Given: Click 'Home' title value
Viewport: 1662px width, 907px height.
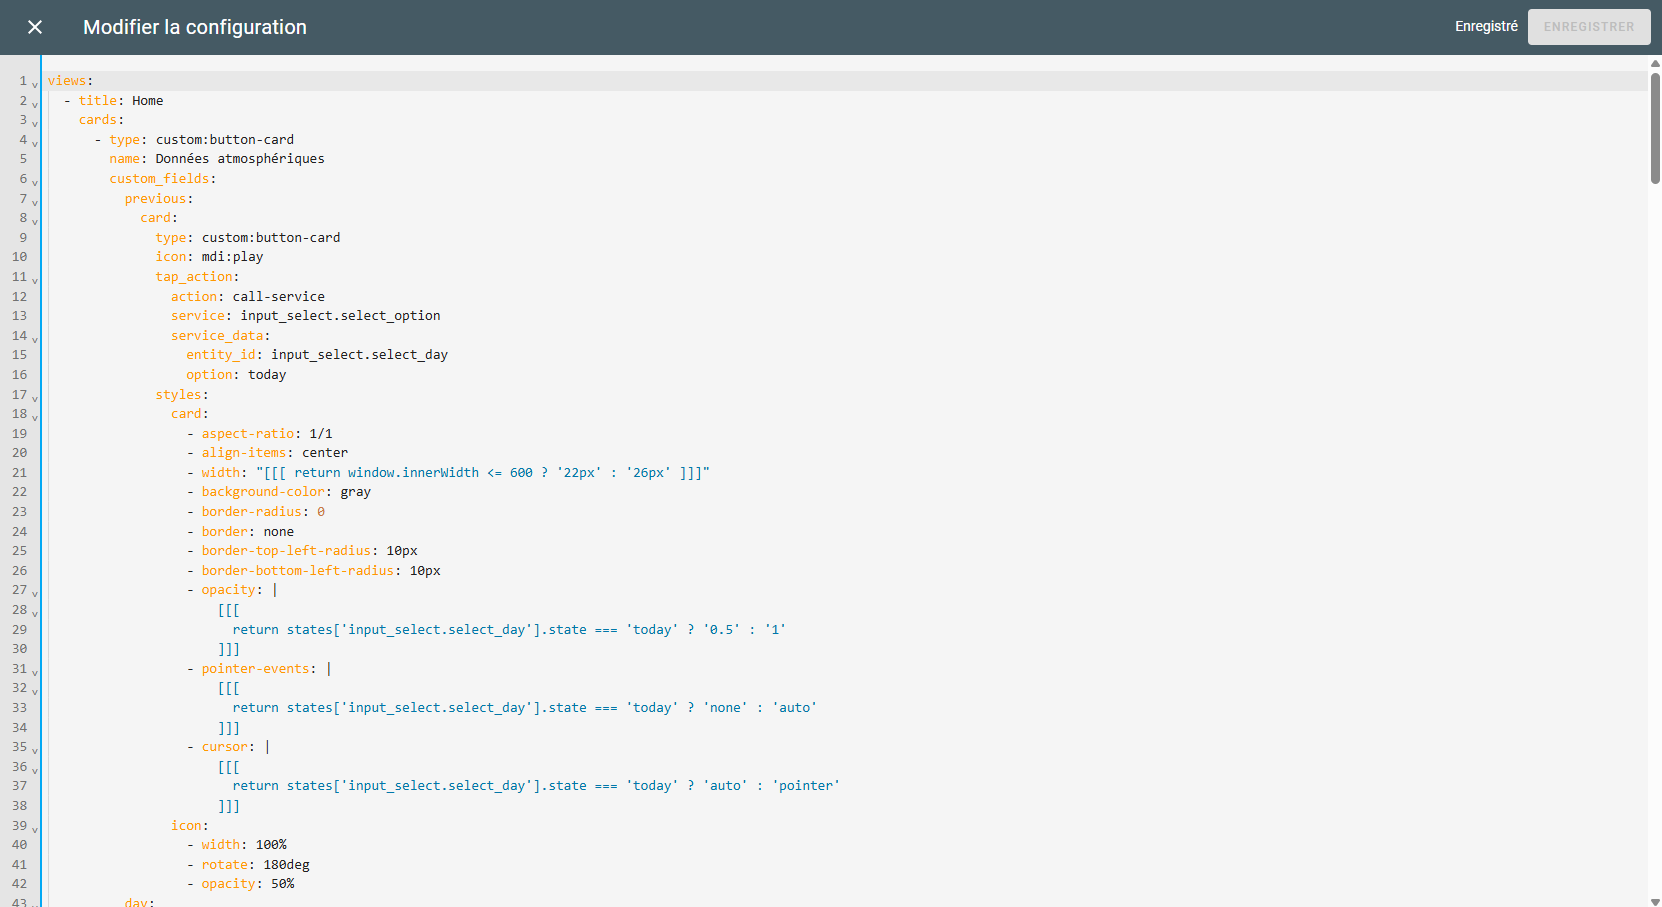Looking at the screenshot, I should pos(148,101).
